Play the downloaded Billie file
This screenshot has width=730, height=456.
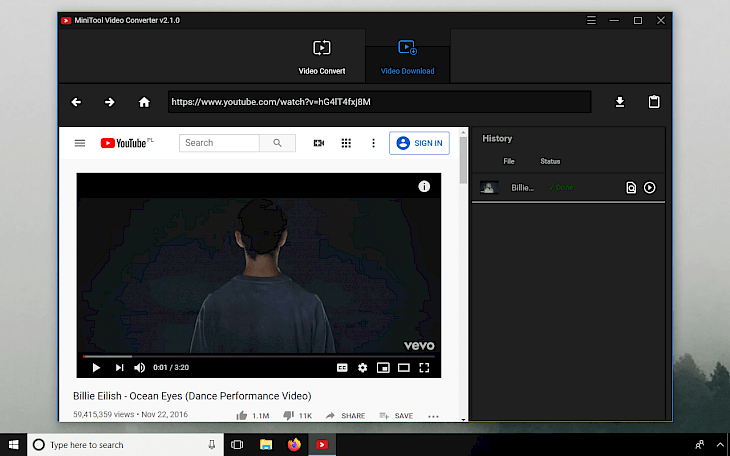tap(649, 187)
